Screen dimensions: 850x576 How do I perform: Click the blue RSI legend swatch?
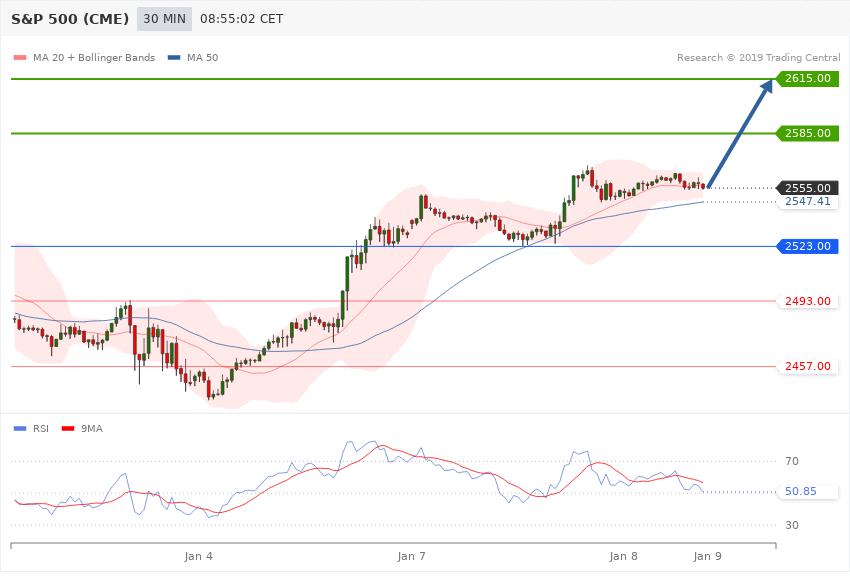pos(20,429)
